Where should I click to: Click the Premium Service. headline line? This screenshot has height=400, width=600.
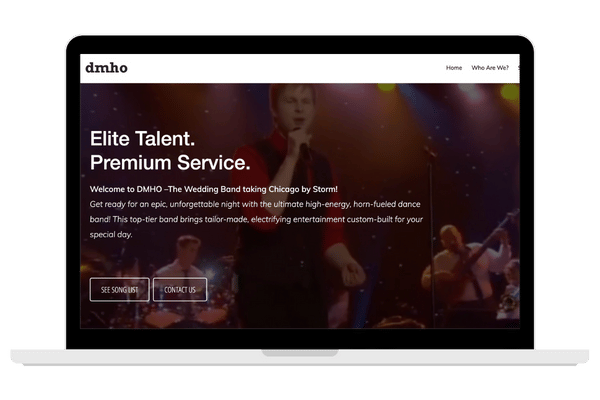[170, 163]
